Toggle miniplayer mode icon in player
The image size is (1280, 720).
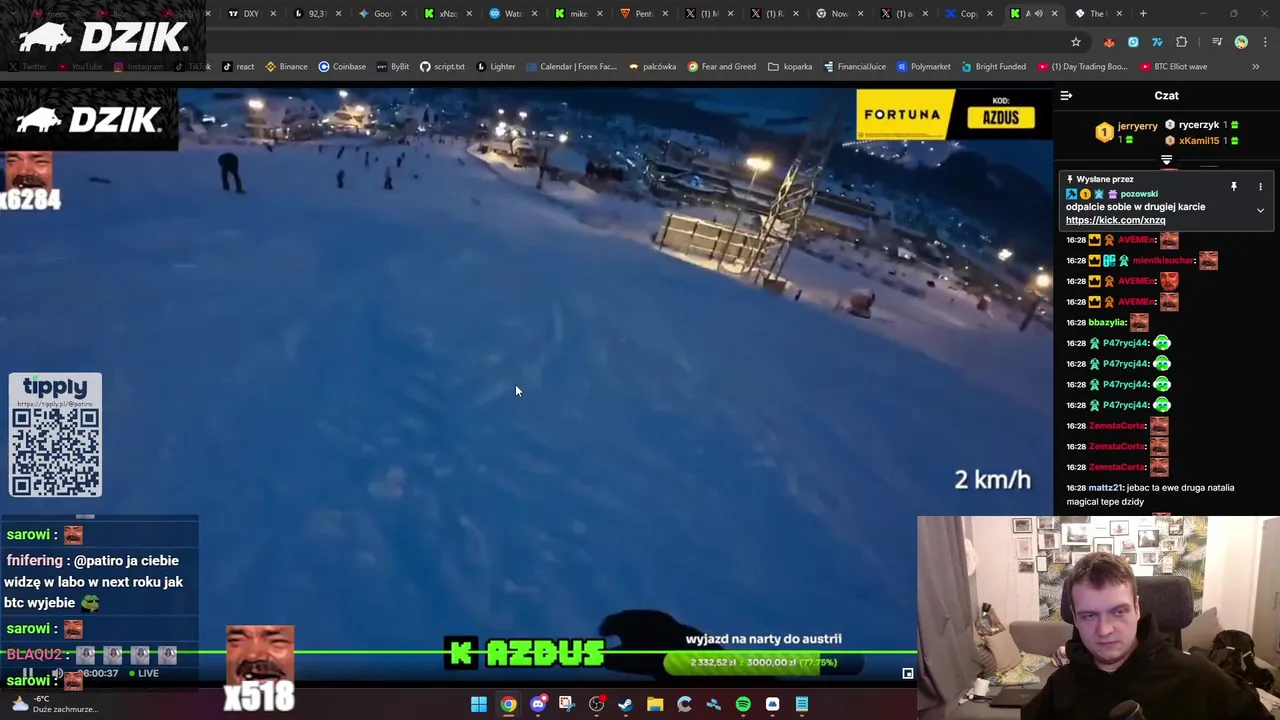908,674
